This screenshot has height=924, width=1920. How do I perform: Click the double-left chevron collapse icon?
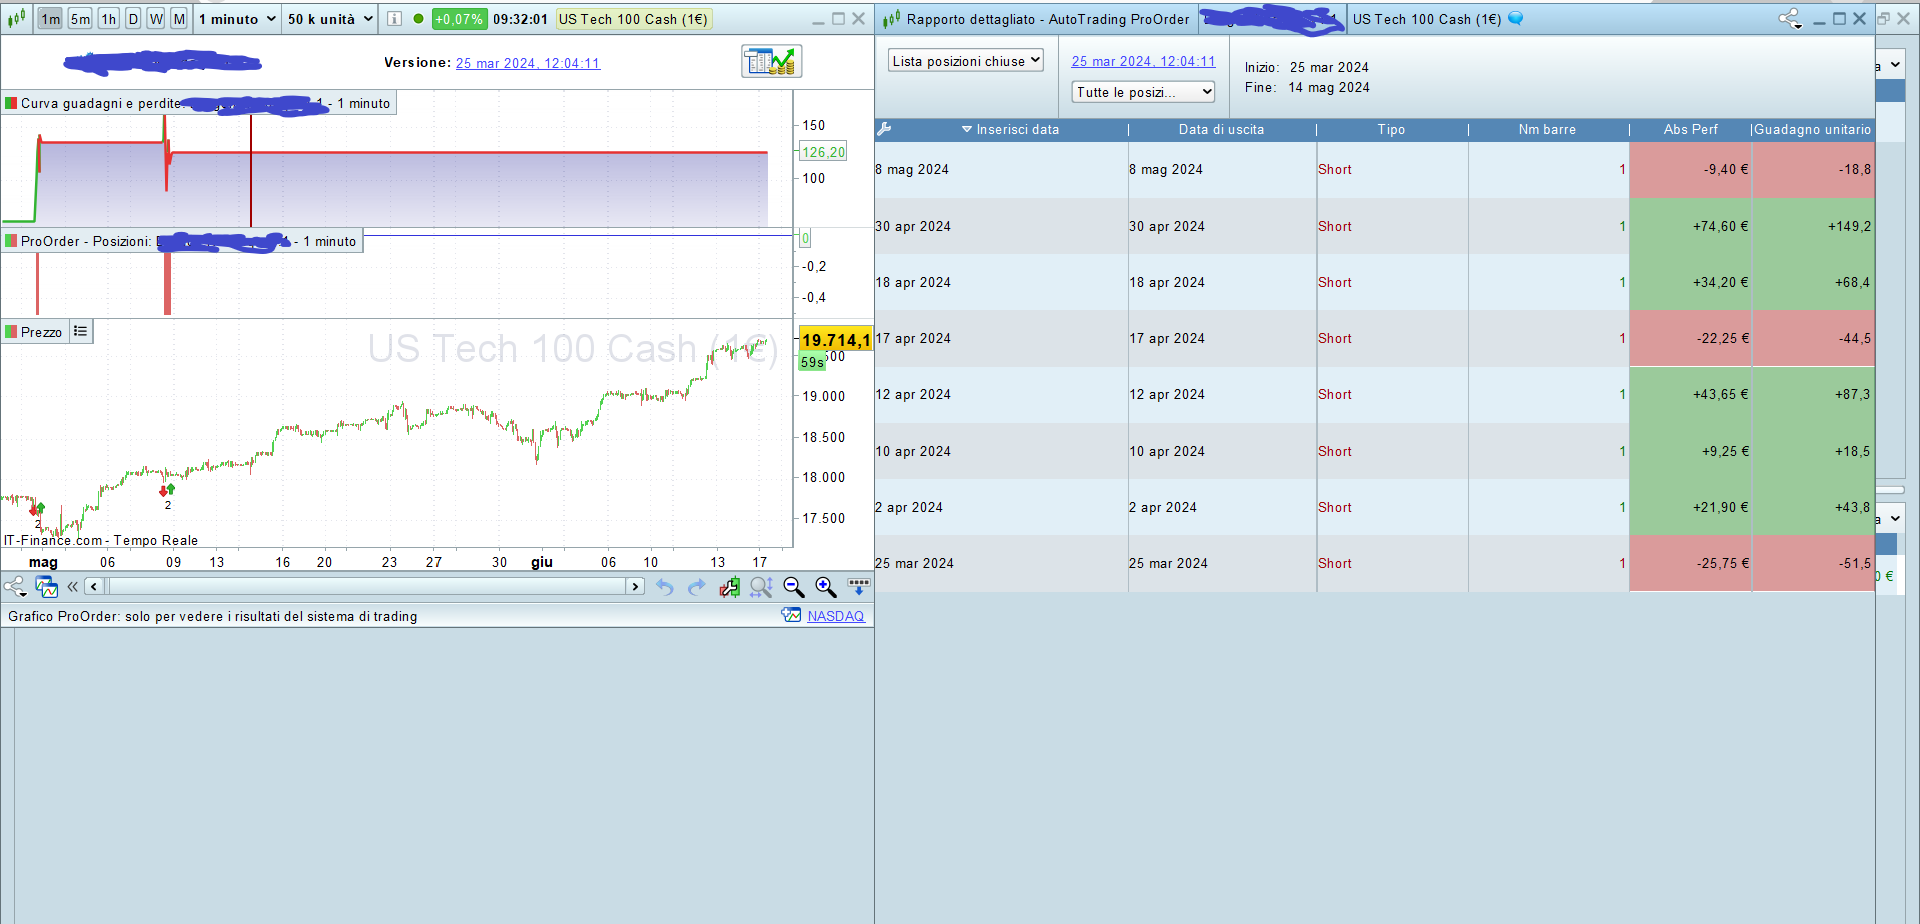tap(72, 587)
